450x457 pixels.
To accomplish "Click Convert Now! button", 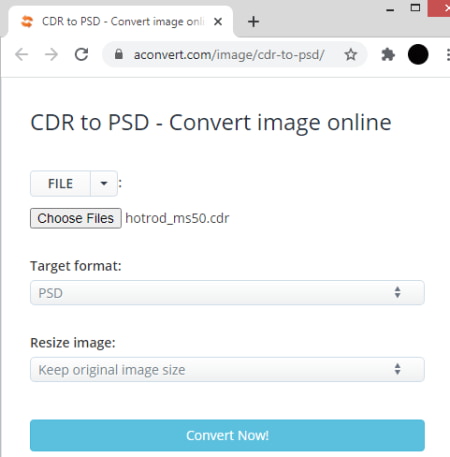I will 227,435.
